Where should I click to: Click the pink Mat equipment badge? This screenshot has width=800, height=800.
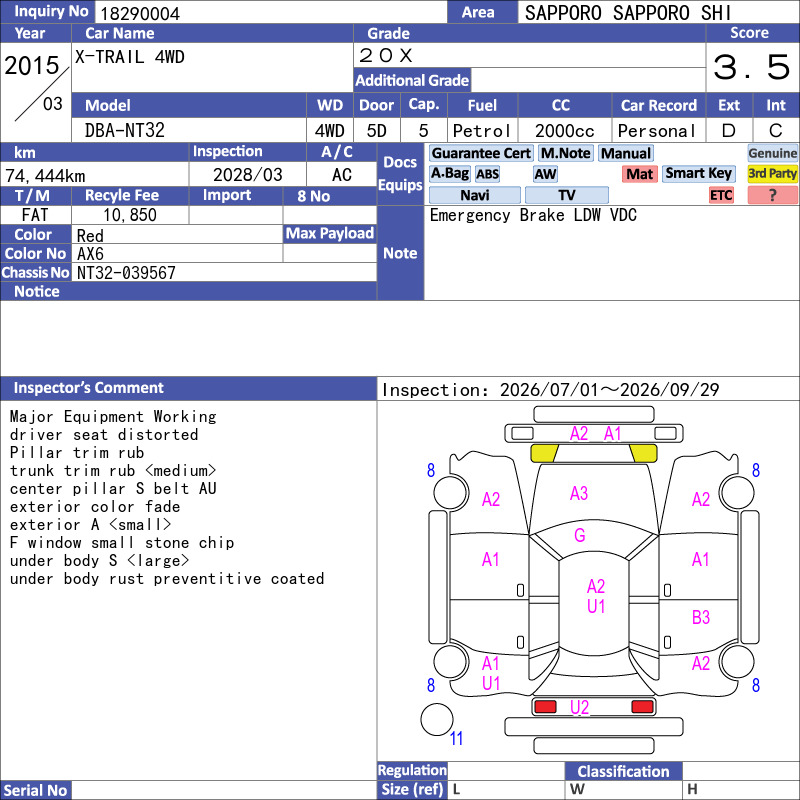click(x=639, y=174)
